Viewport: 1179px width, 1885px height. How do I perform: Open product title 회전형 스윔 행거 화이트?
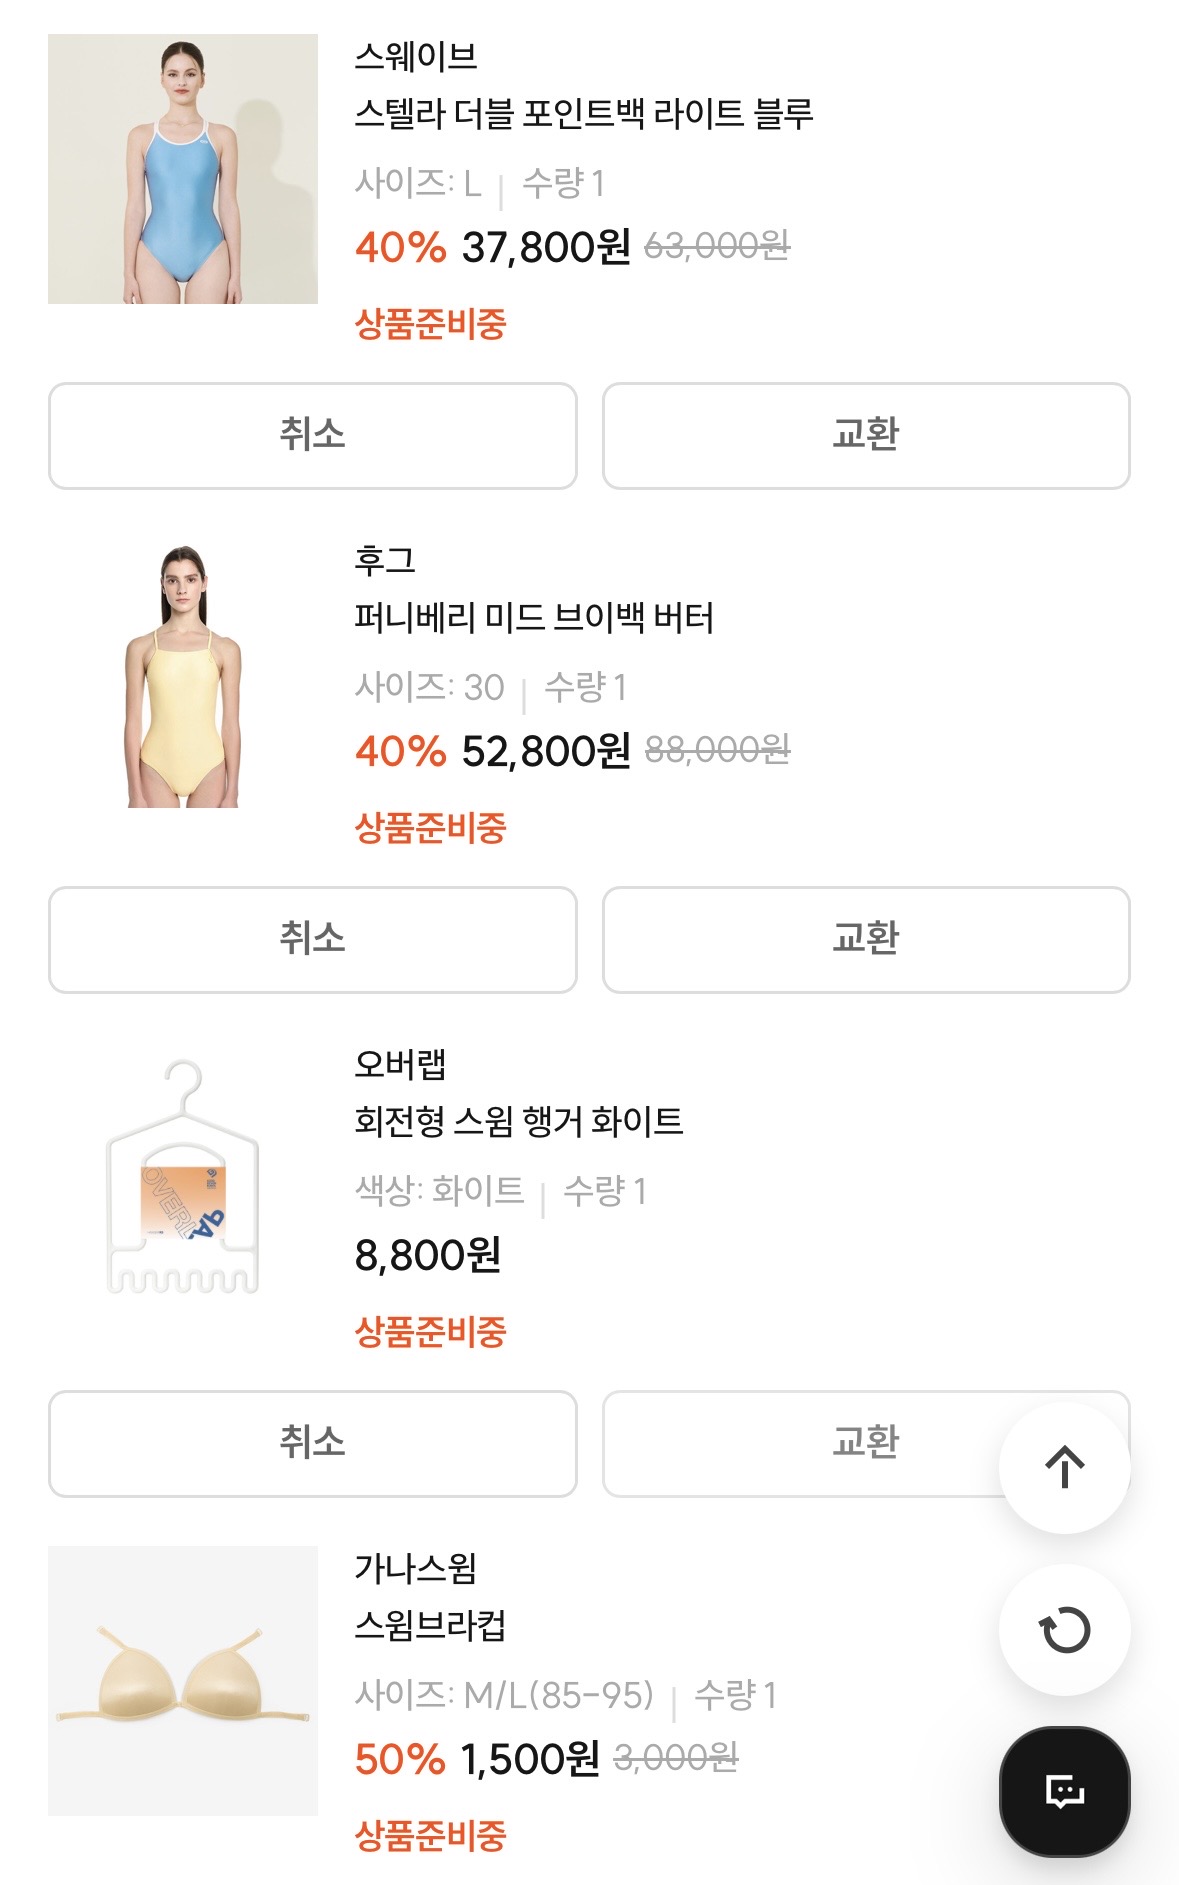click(519, 1122)
